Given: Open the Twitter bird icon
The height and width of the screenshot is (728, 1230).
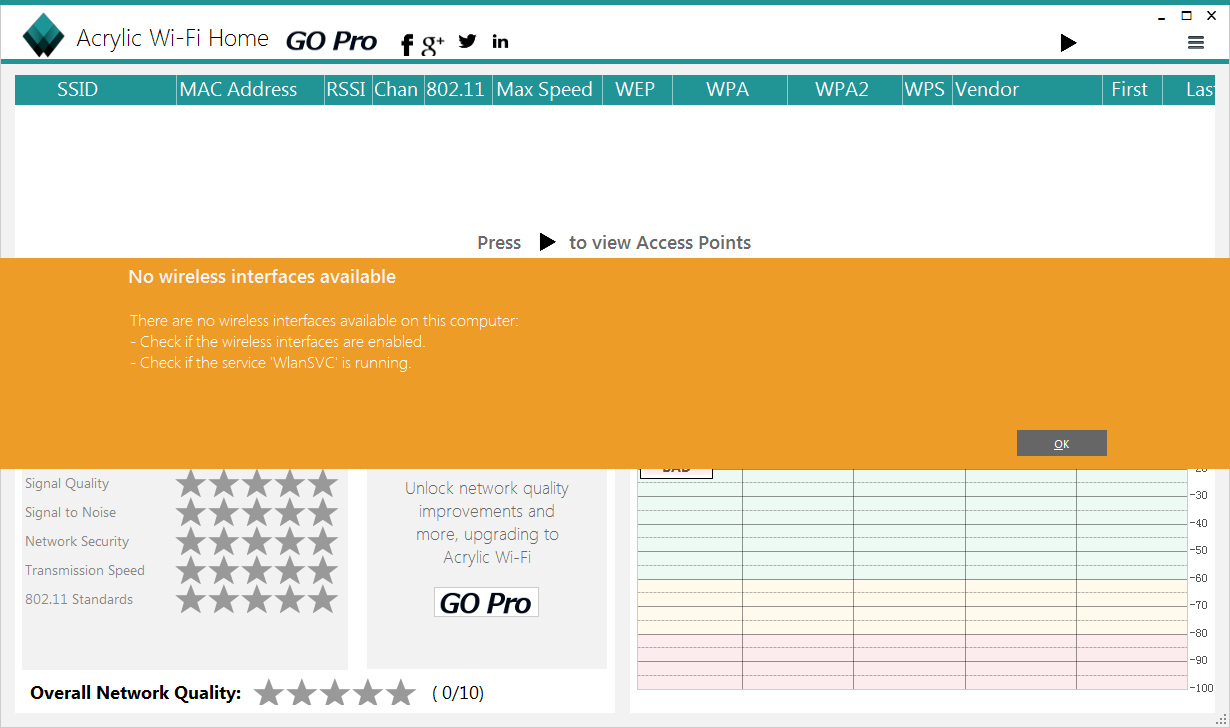Looking at the screenshot, I should coord(467,41).
